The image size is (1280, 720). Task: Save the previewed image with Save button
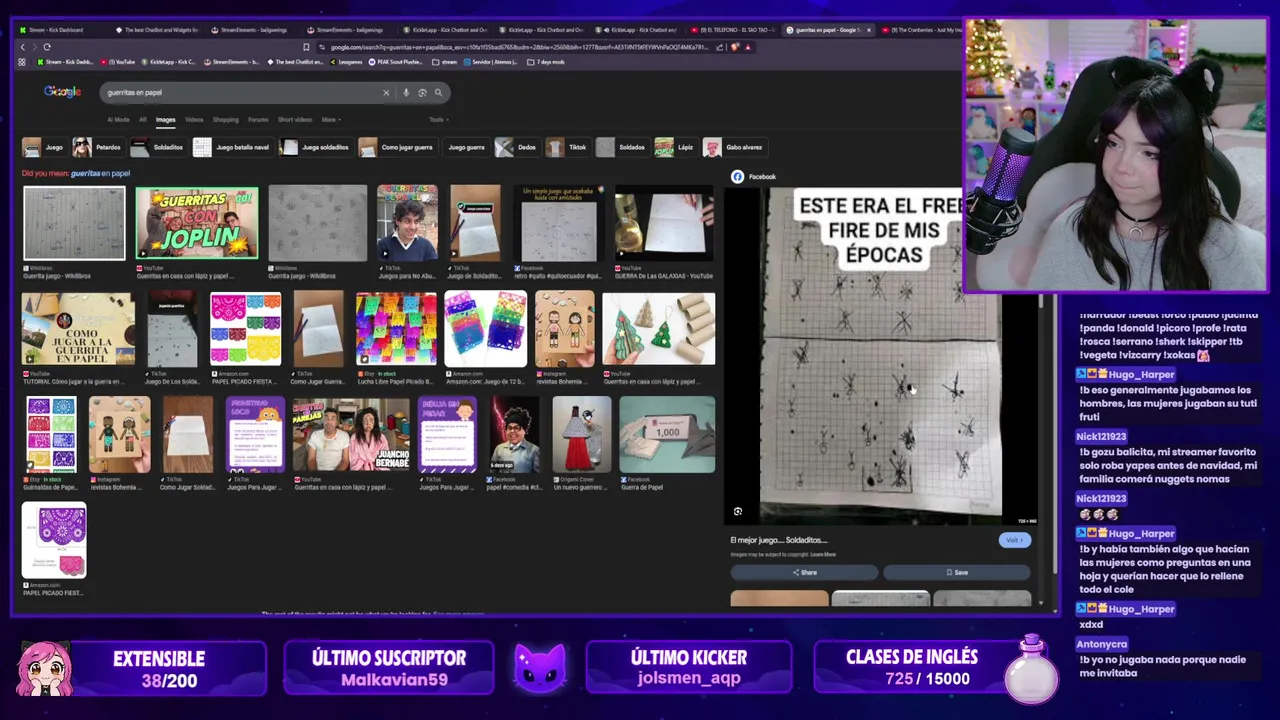[x=957, y=573]
